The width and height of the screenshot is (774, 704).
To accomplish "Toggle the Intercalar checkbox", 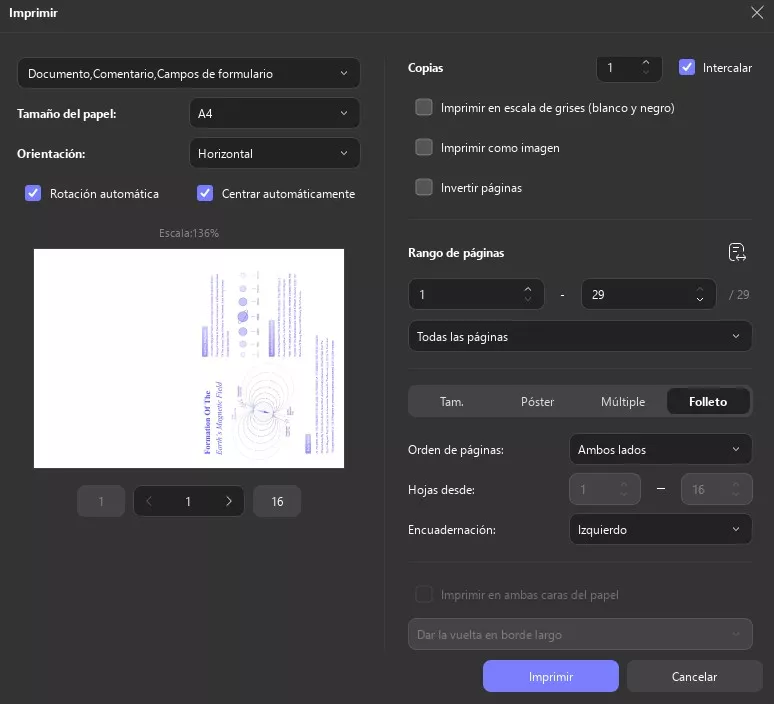I will pyautogui.click(x=687, y=67).
